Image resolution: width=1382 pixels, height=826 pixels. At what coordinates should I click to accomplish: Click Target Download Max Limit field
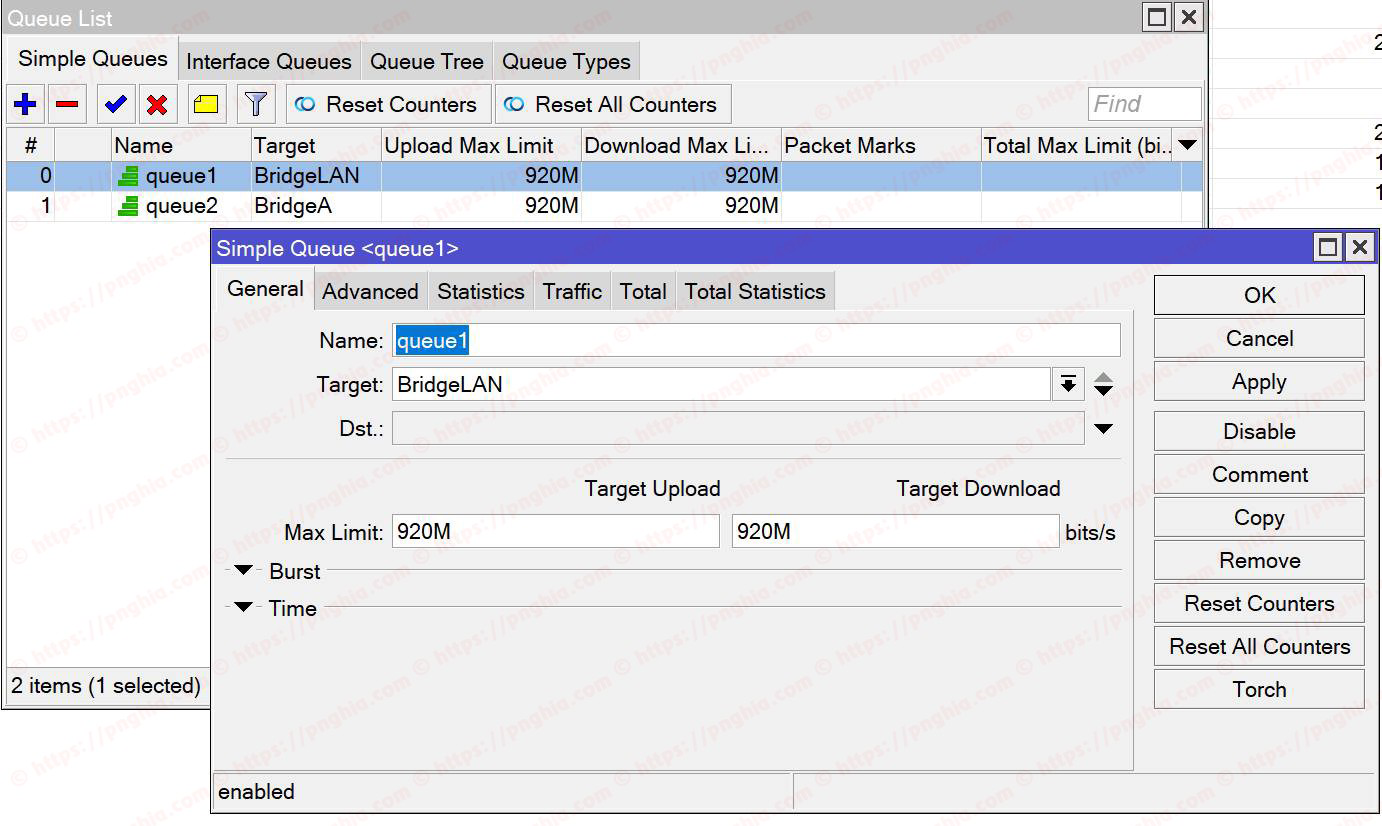(895, 531)
